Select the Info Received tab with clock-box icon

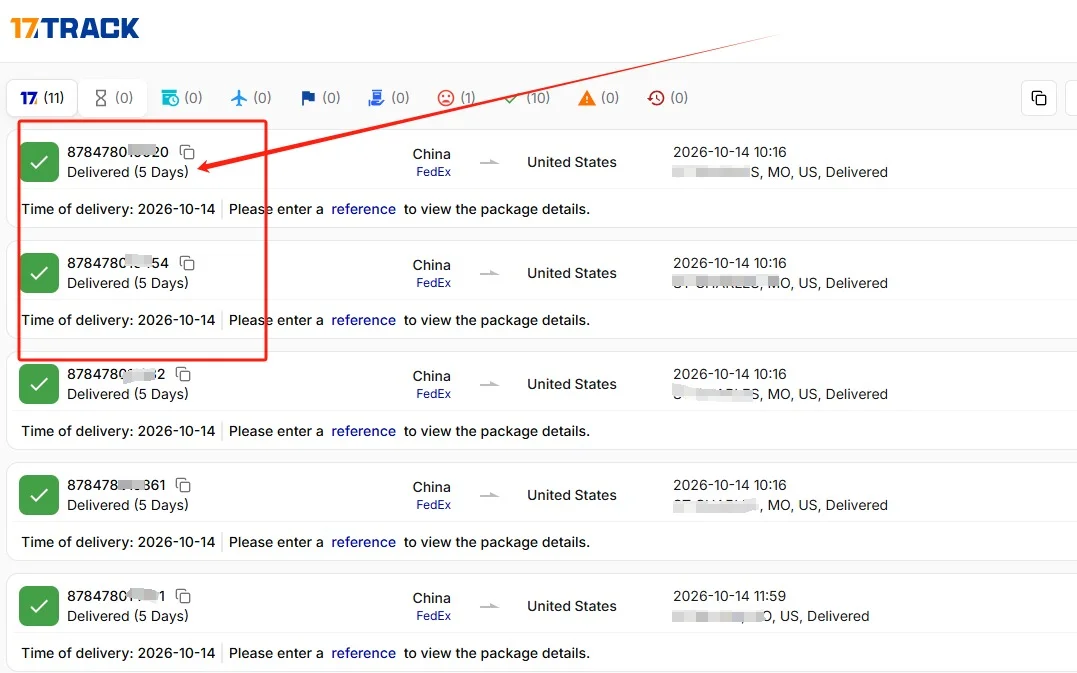181,98
